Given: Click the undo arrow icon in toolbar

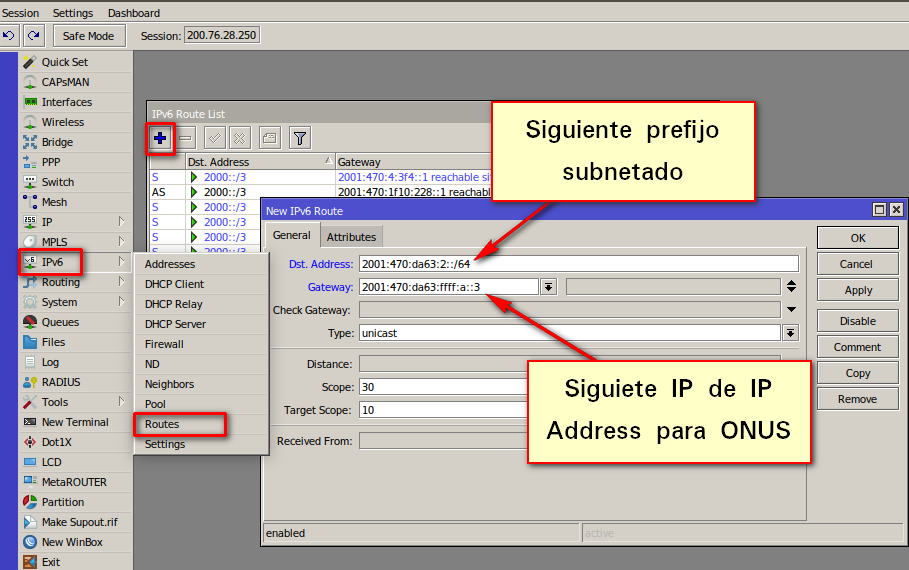Looking at the screenshot, I should pos(9,36).
